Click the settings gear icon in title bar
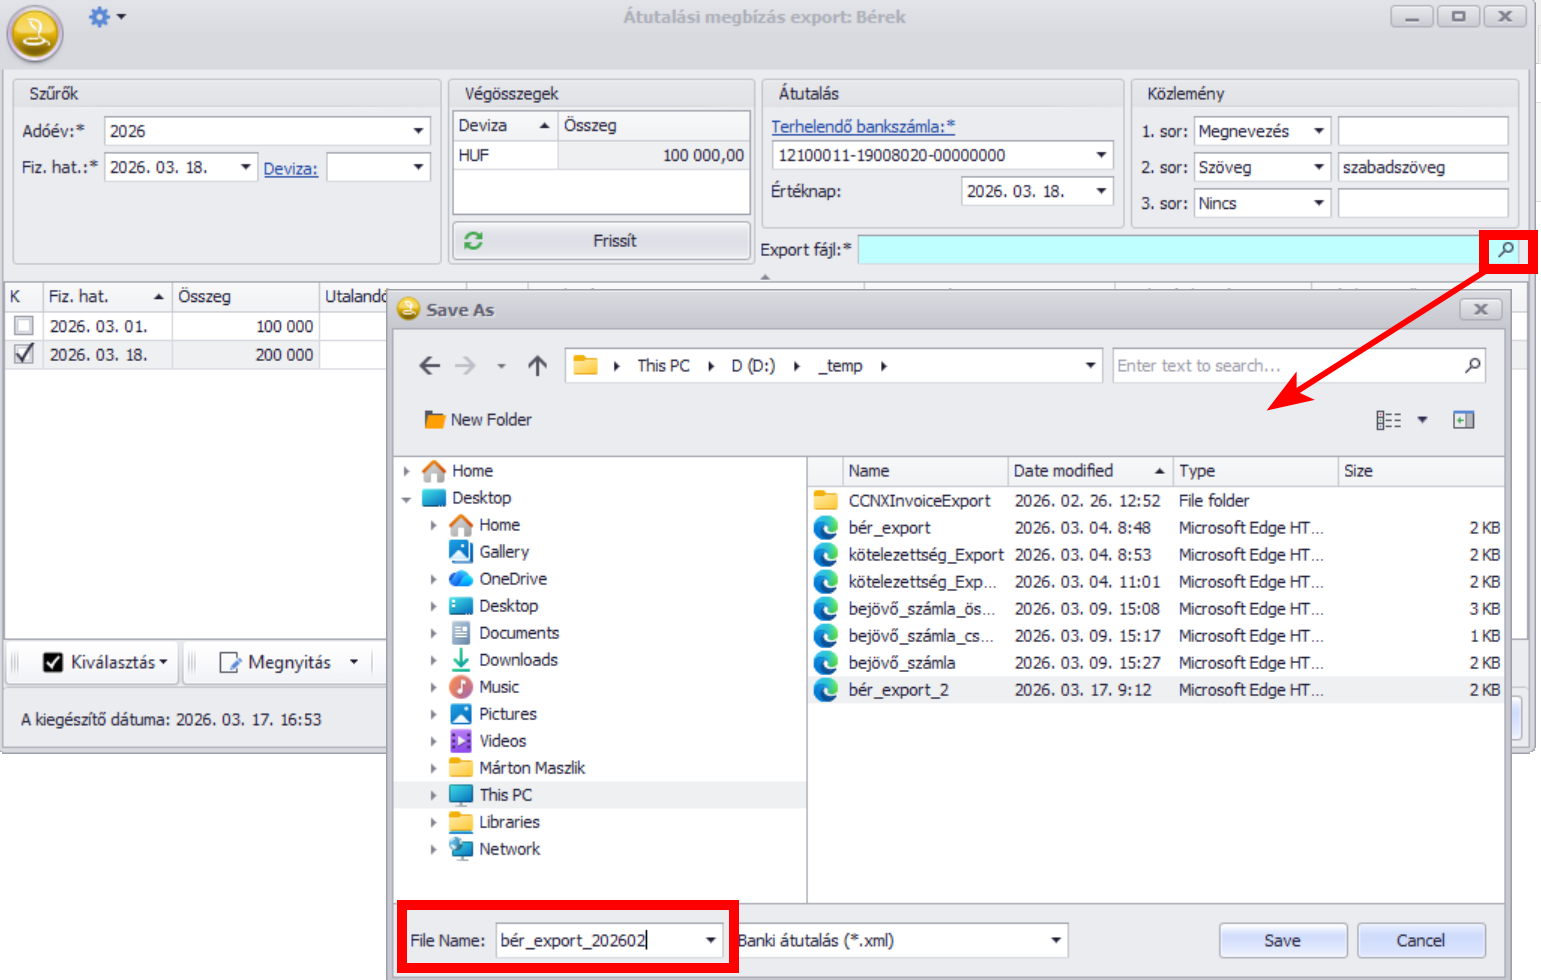Screen dimensions: 1541x980 [x=99, y=17]
